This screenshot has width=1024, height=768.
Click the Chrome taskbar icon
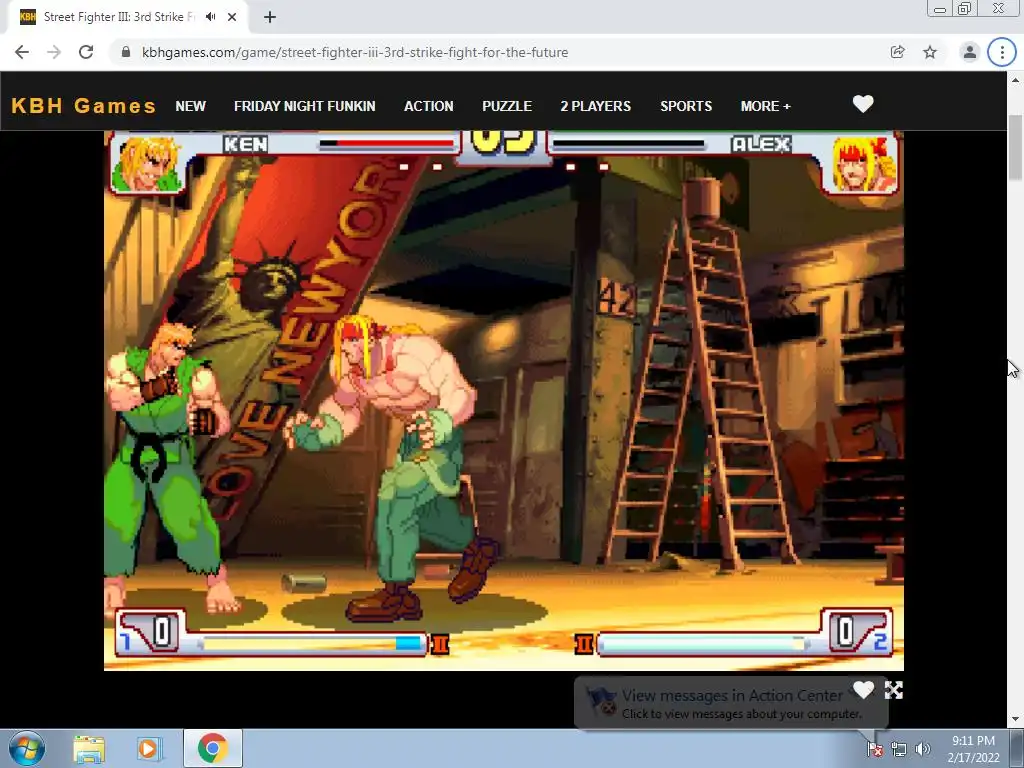point(213,748)
